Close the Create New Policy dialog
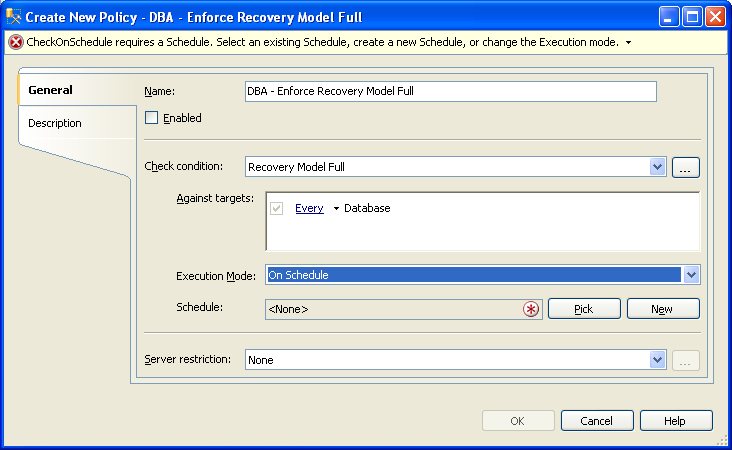 [715, 17]
